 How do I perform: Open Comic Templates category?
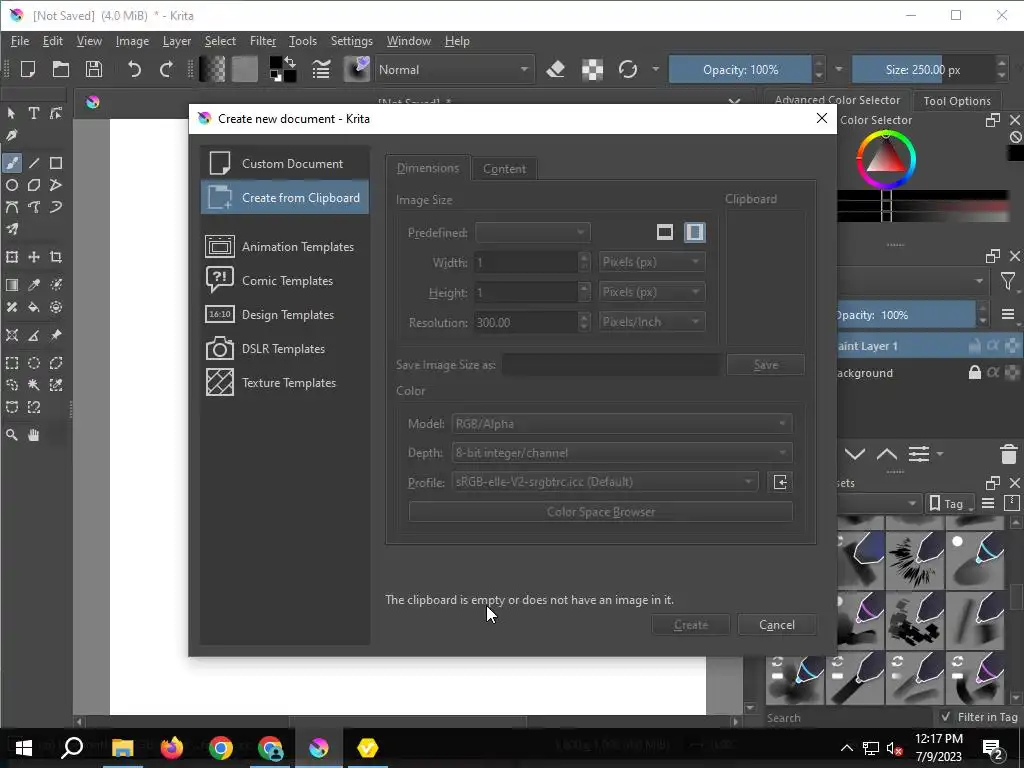pyautogui.click(x=285, y=281)
